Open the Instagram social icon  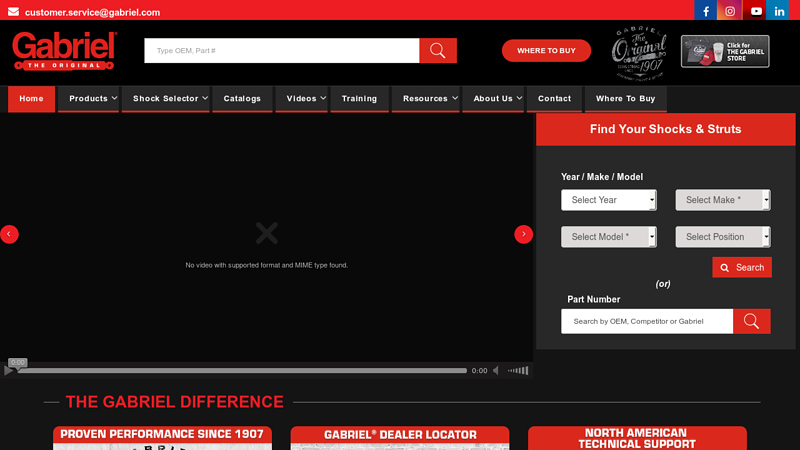click(730, 11)
